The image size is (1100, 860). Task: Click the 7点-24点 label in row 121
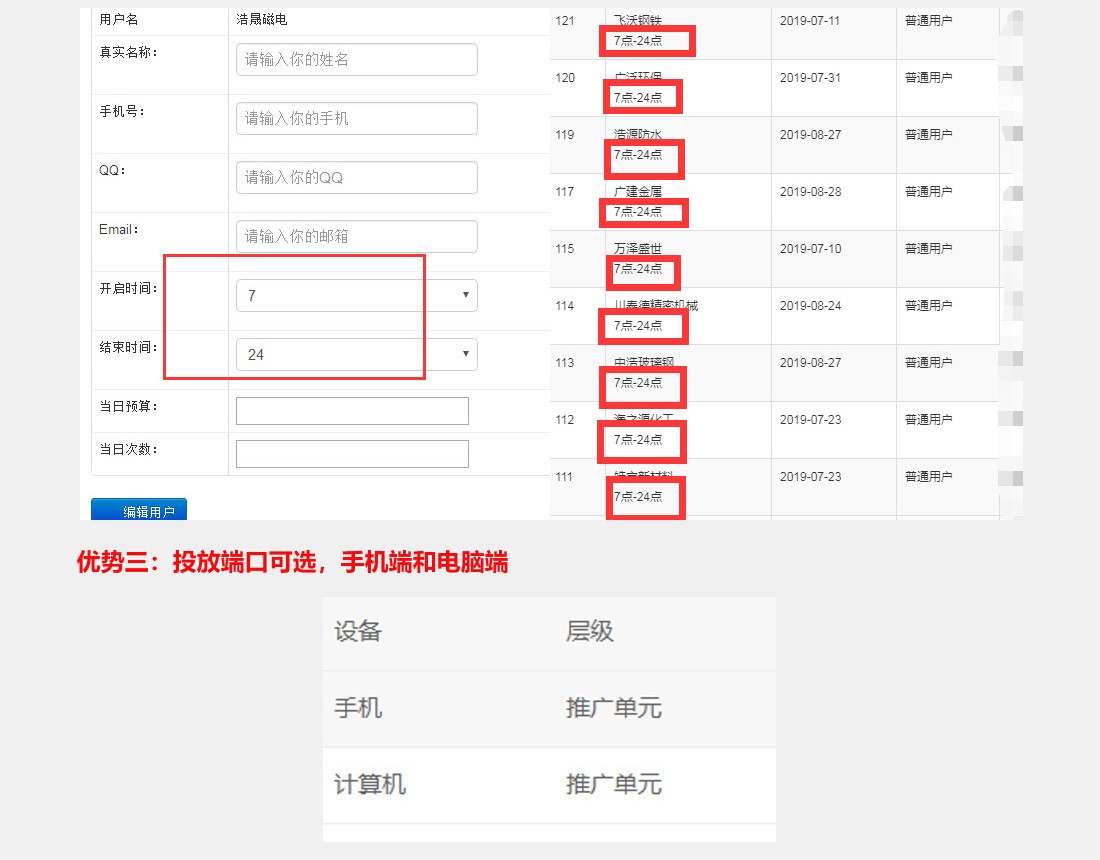638,41
